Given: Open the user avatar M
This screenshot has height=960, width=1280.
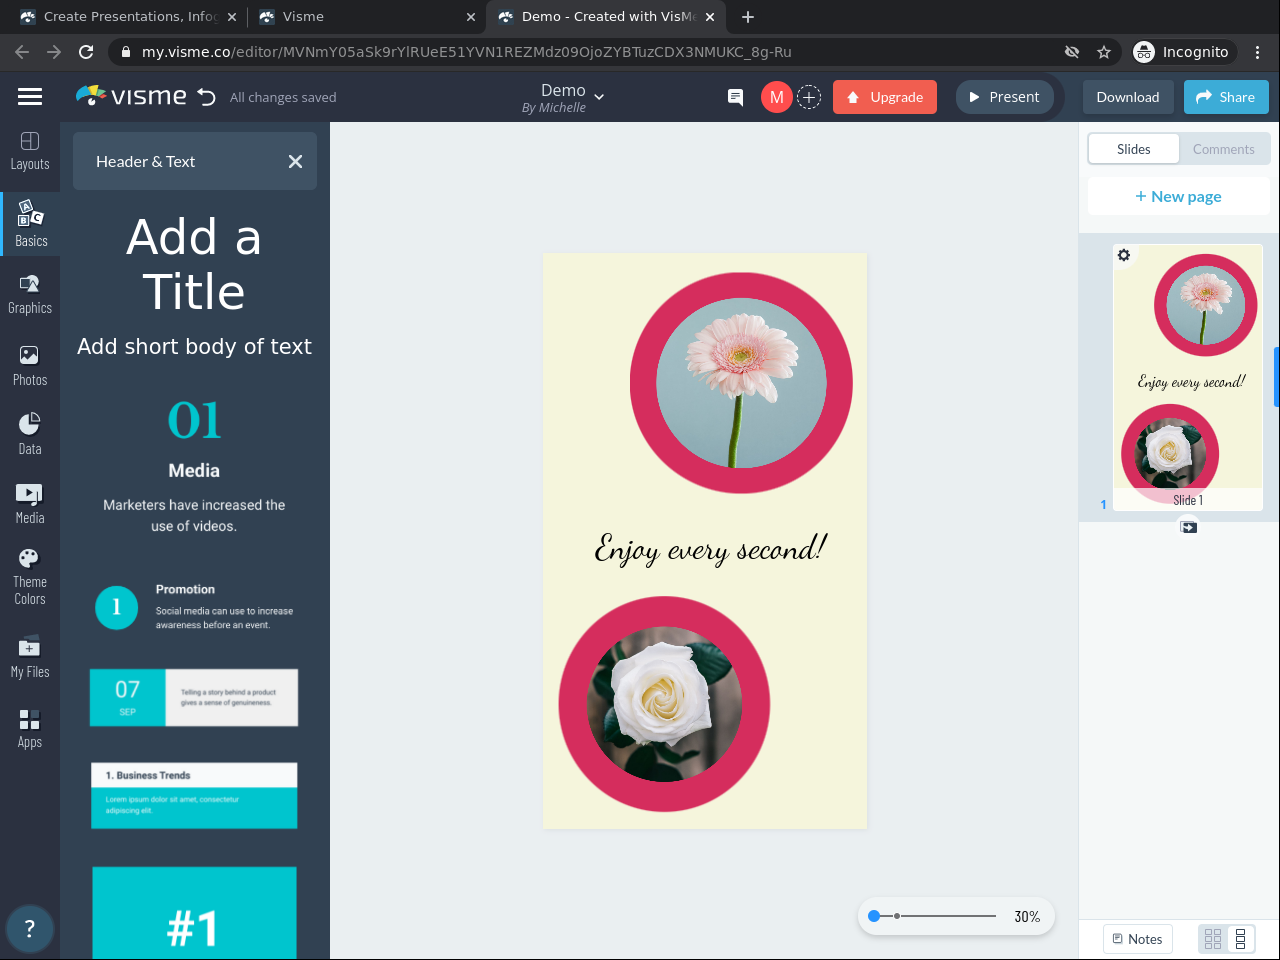Looking at the screenshot, I should (x=776, y=97).
